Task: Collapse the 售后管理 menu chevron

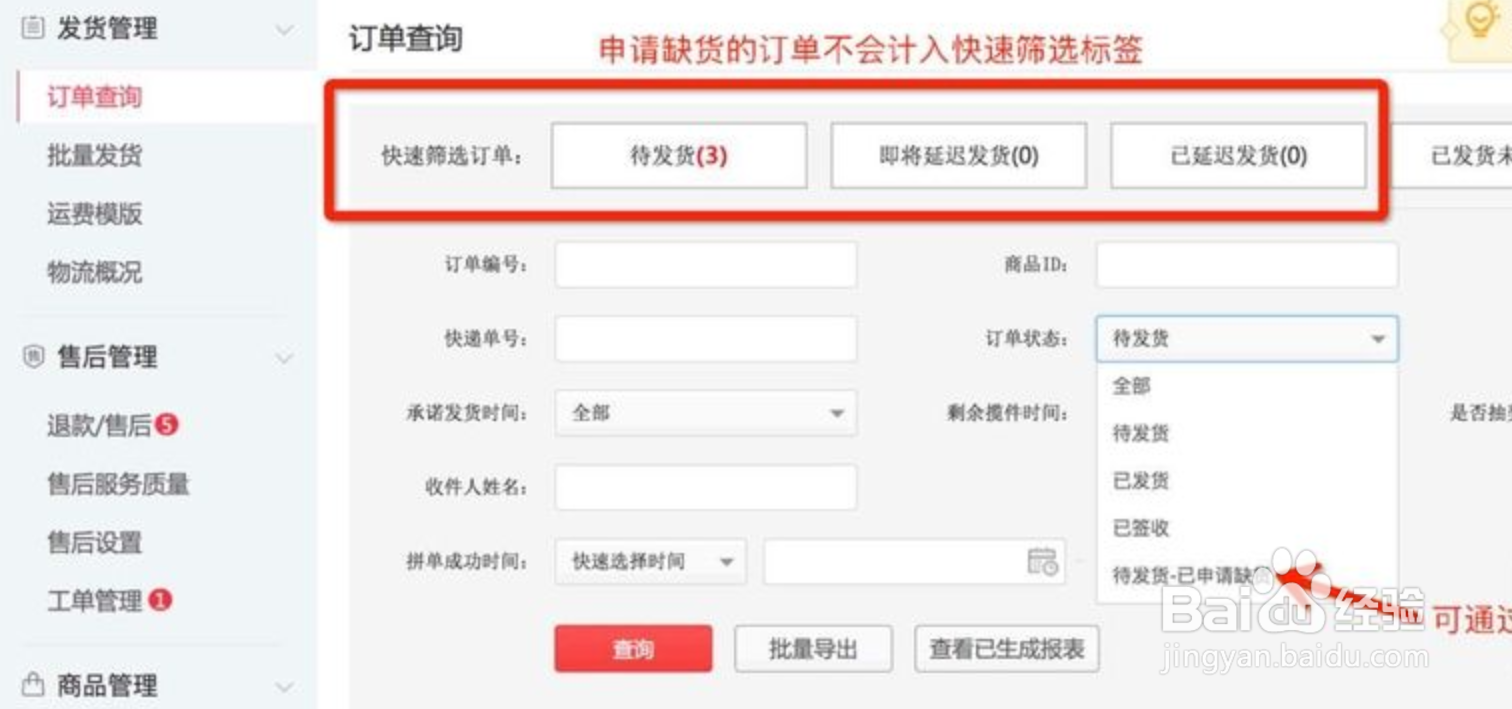Action: [284, 358]
